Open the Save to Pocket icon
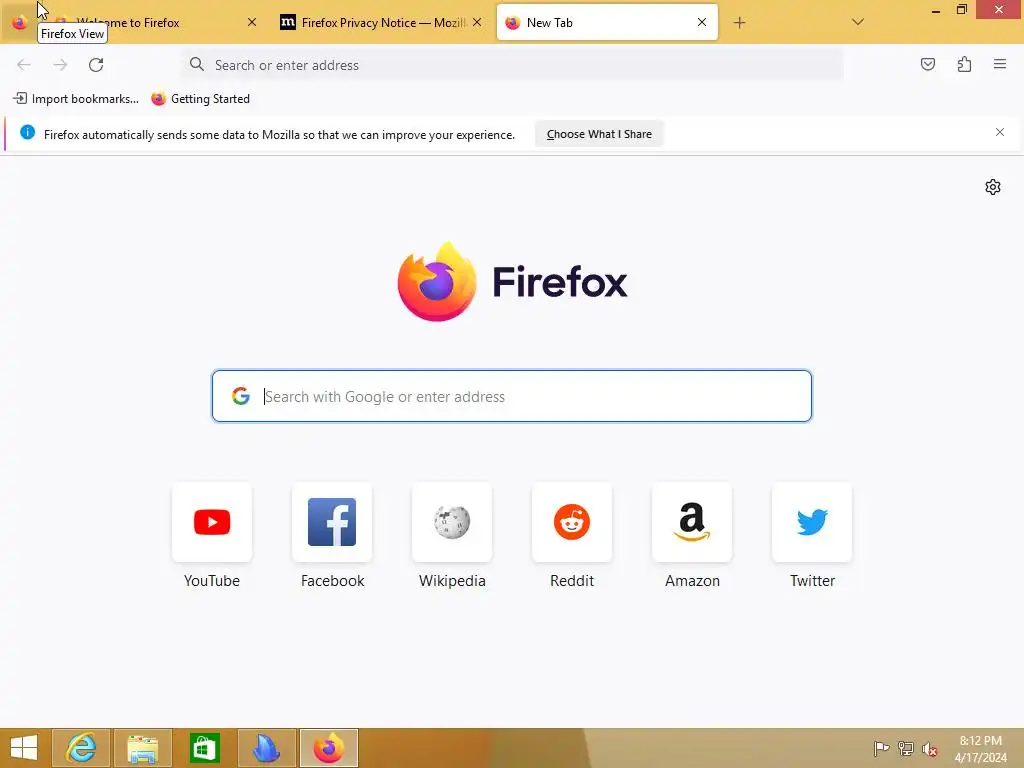The width and height of the screenshot is (1024, 768). [x=927, y=64]
